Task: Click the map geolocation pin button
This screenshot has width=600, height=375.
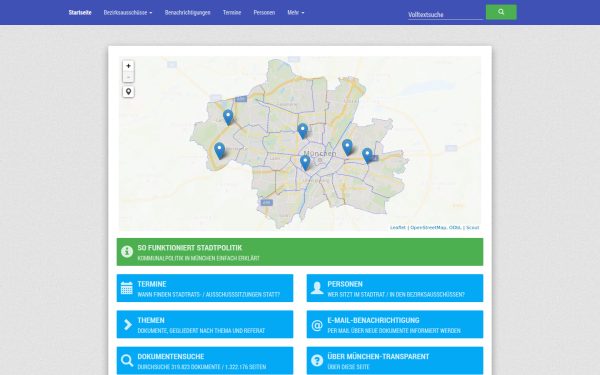Action: 128,92
